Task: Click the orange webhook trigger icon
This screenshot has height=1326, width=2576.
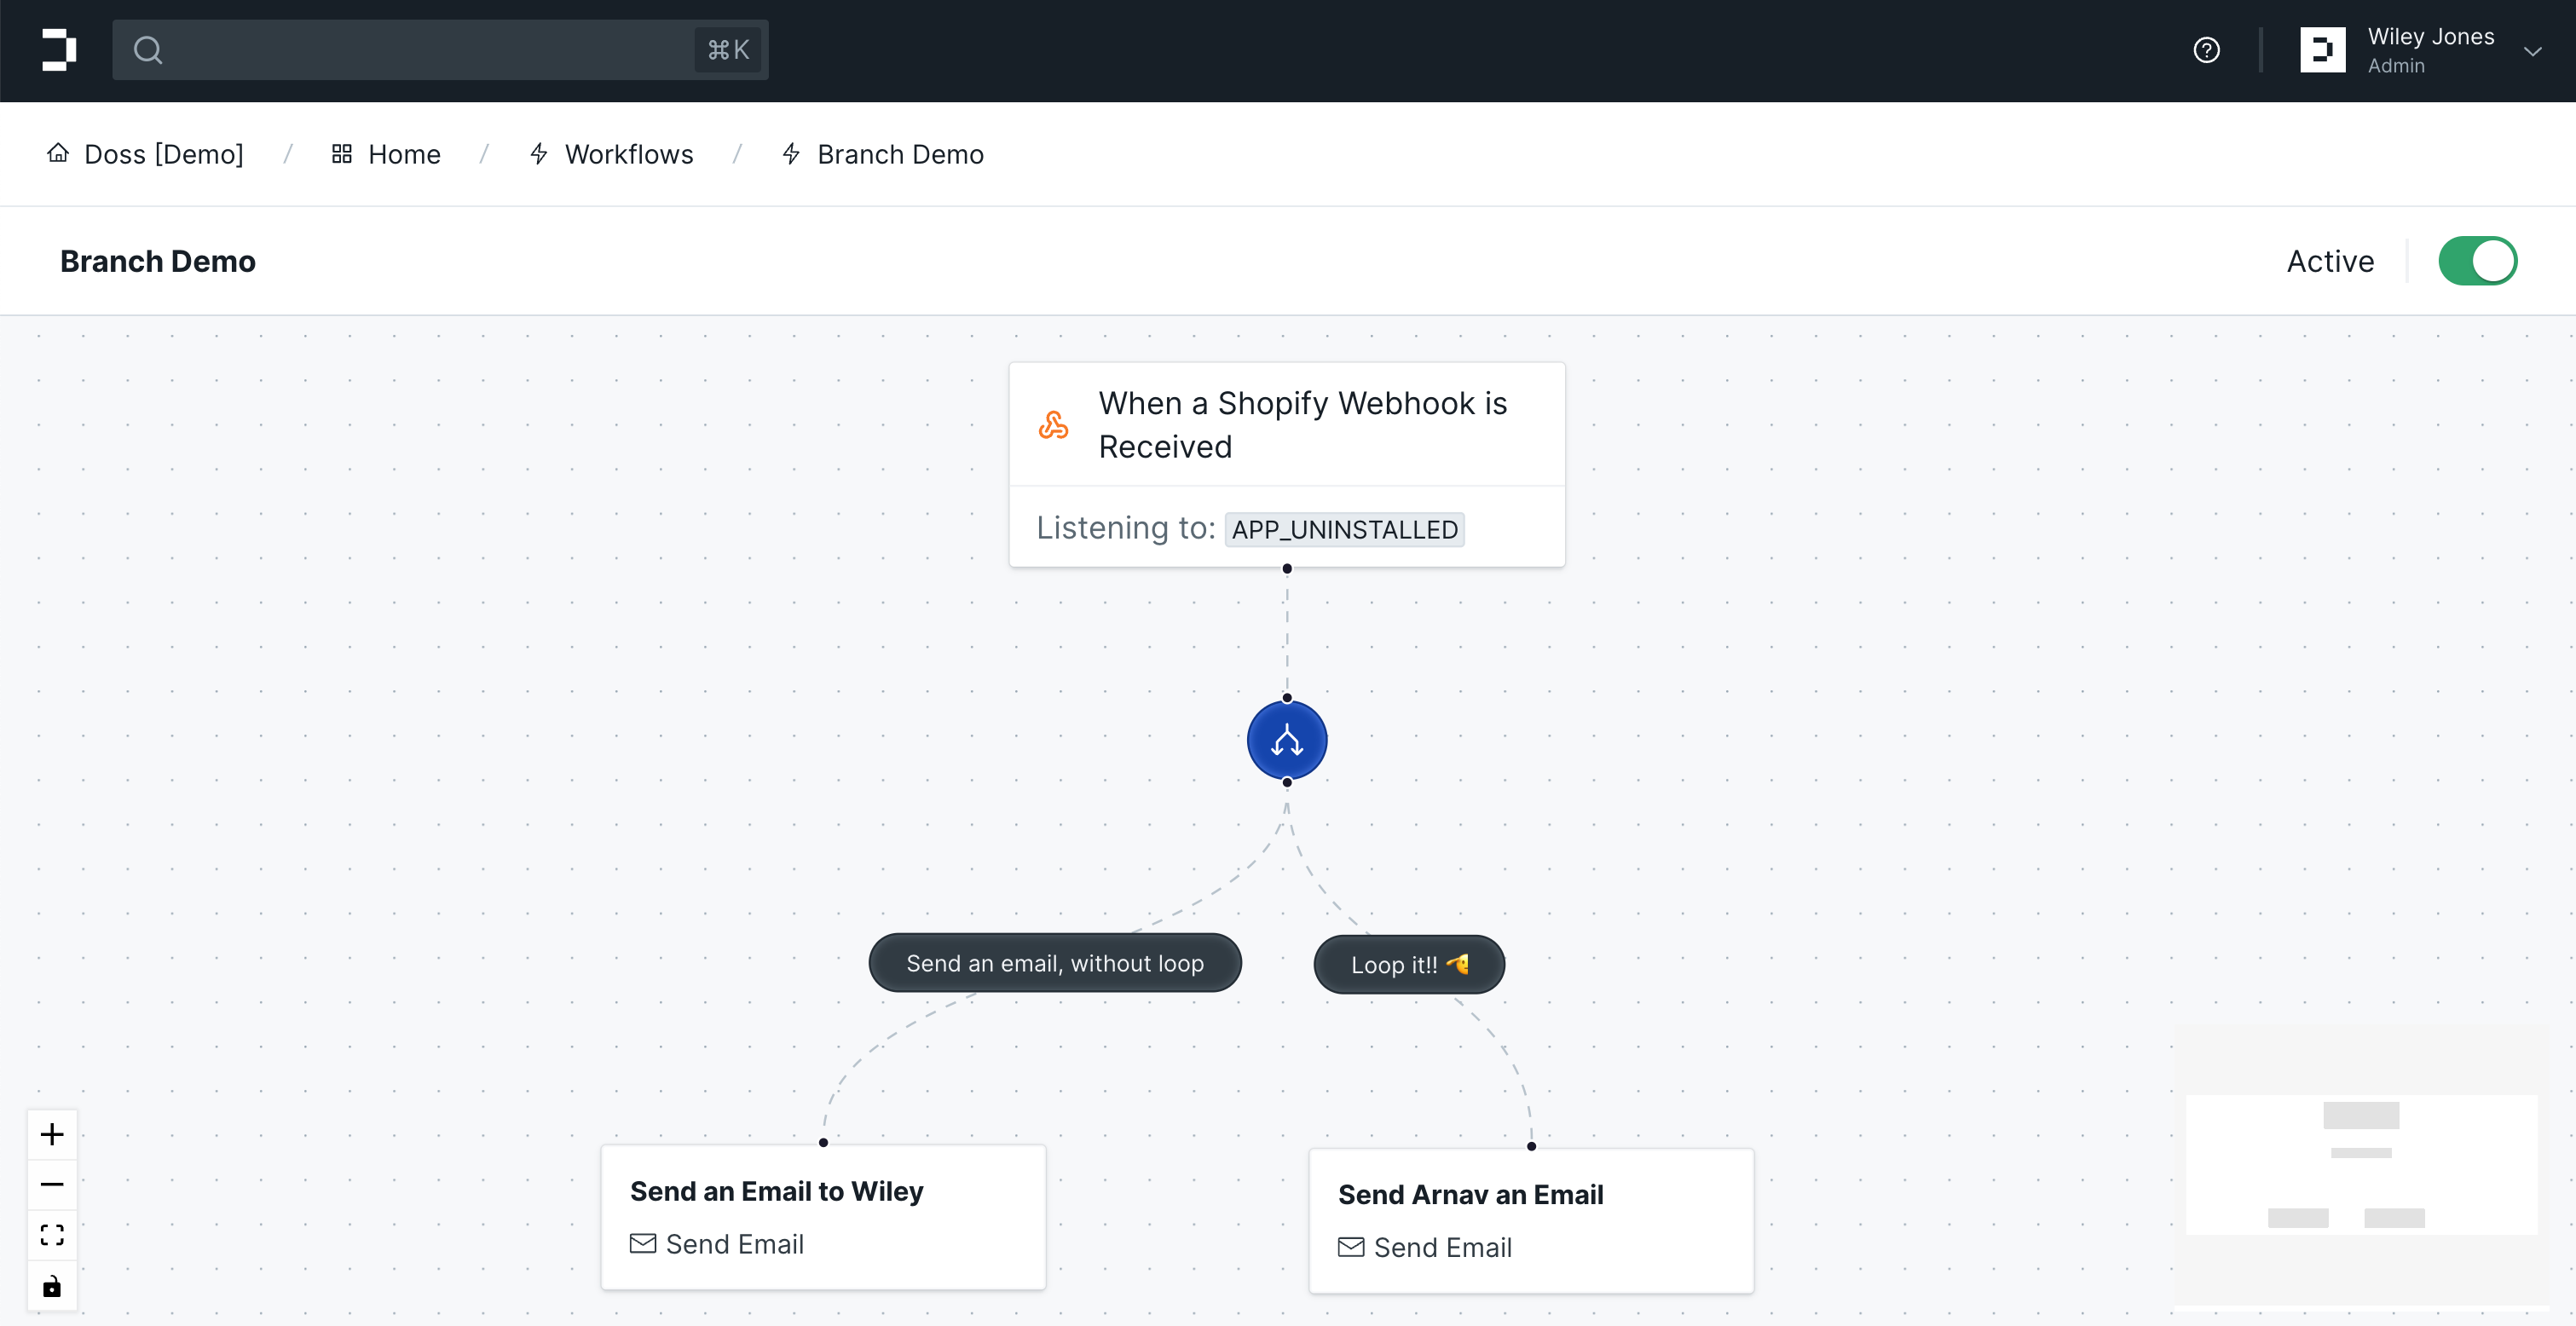Action: [1053, 425]
